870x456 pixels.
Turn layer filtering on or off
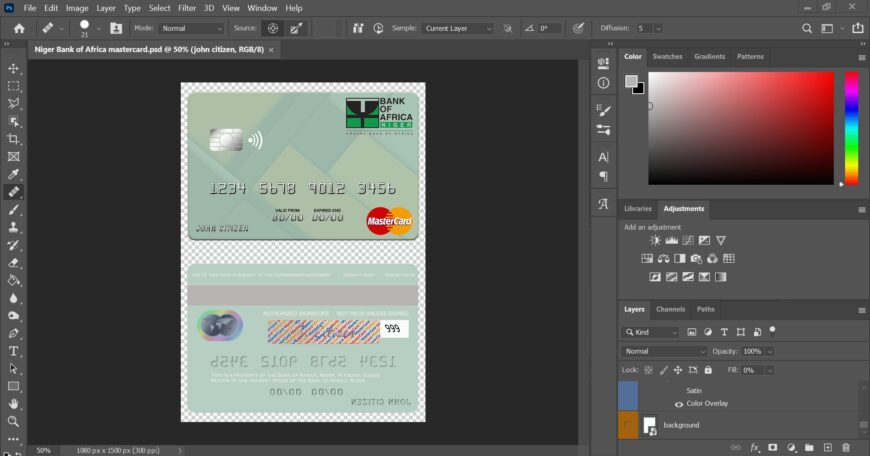tap(772, 331)
